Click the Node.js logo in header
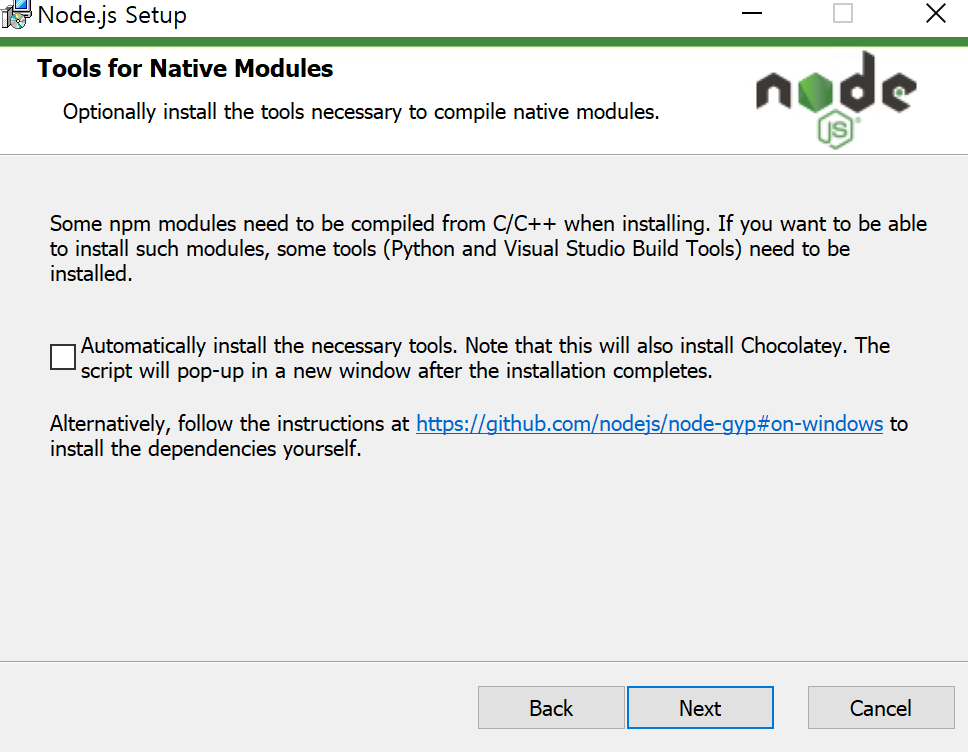This screenshot has width=968, height=752. point(837,100)
